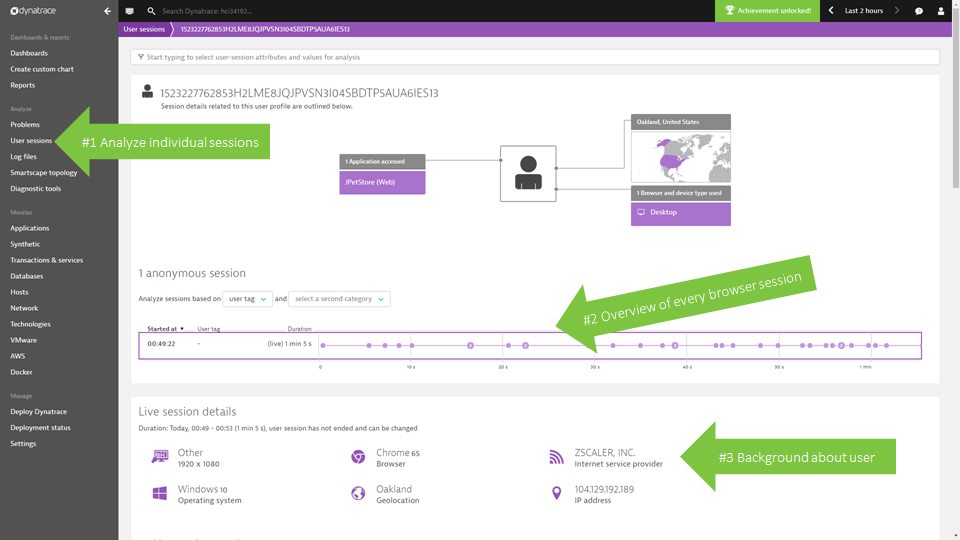
Task: Open Dashboards in sidebar
Action: pos(29,53)
